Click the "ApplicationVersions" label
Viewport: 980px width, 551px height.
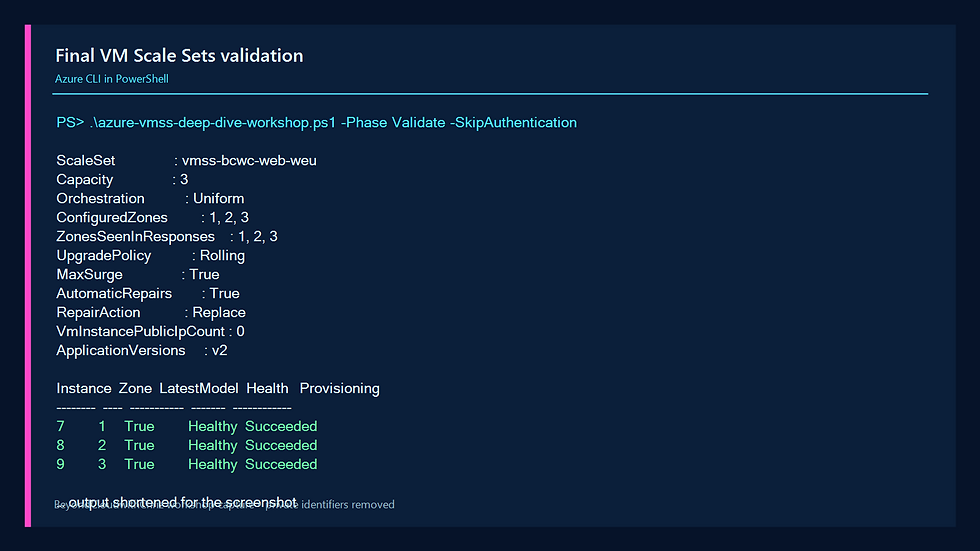121,350
